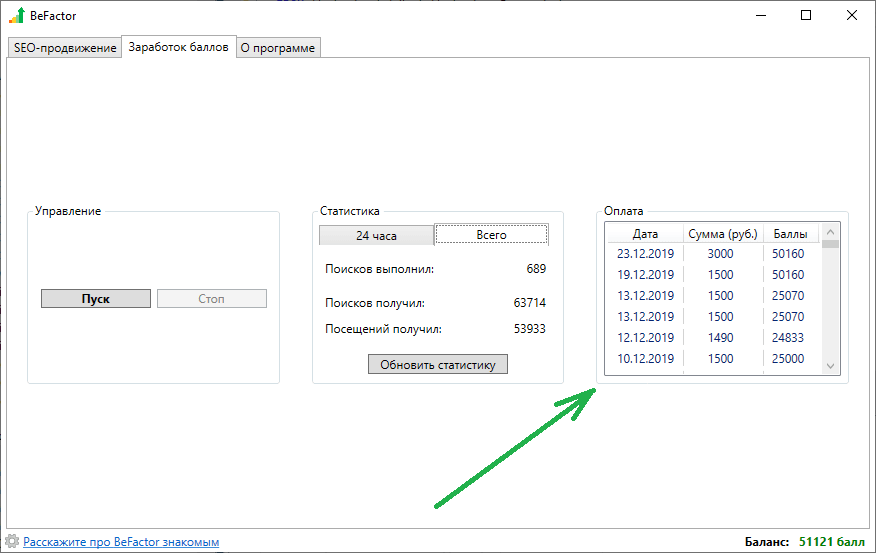Click the Поисков получил value 63714
The image size is (876, 553).
click(530, 303)
